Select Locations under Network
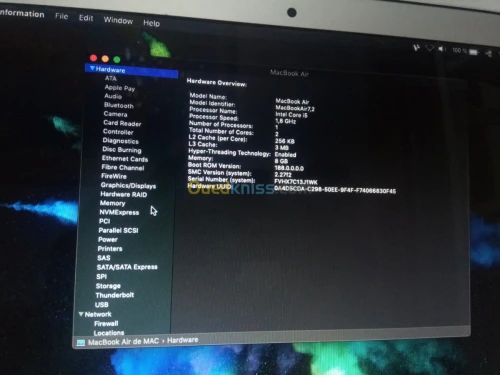 point(109,333)
